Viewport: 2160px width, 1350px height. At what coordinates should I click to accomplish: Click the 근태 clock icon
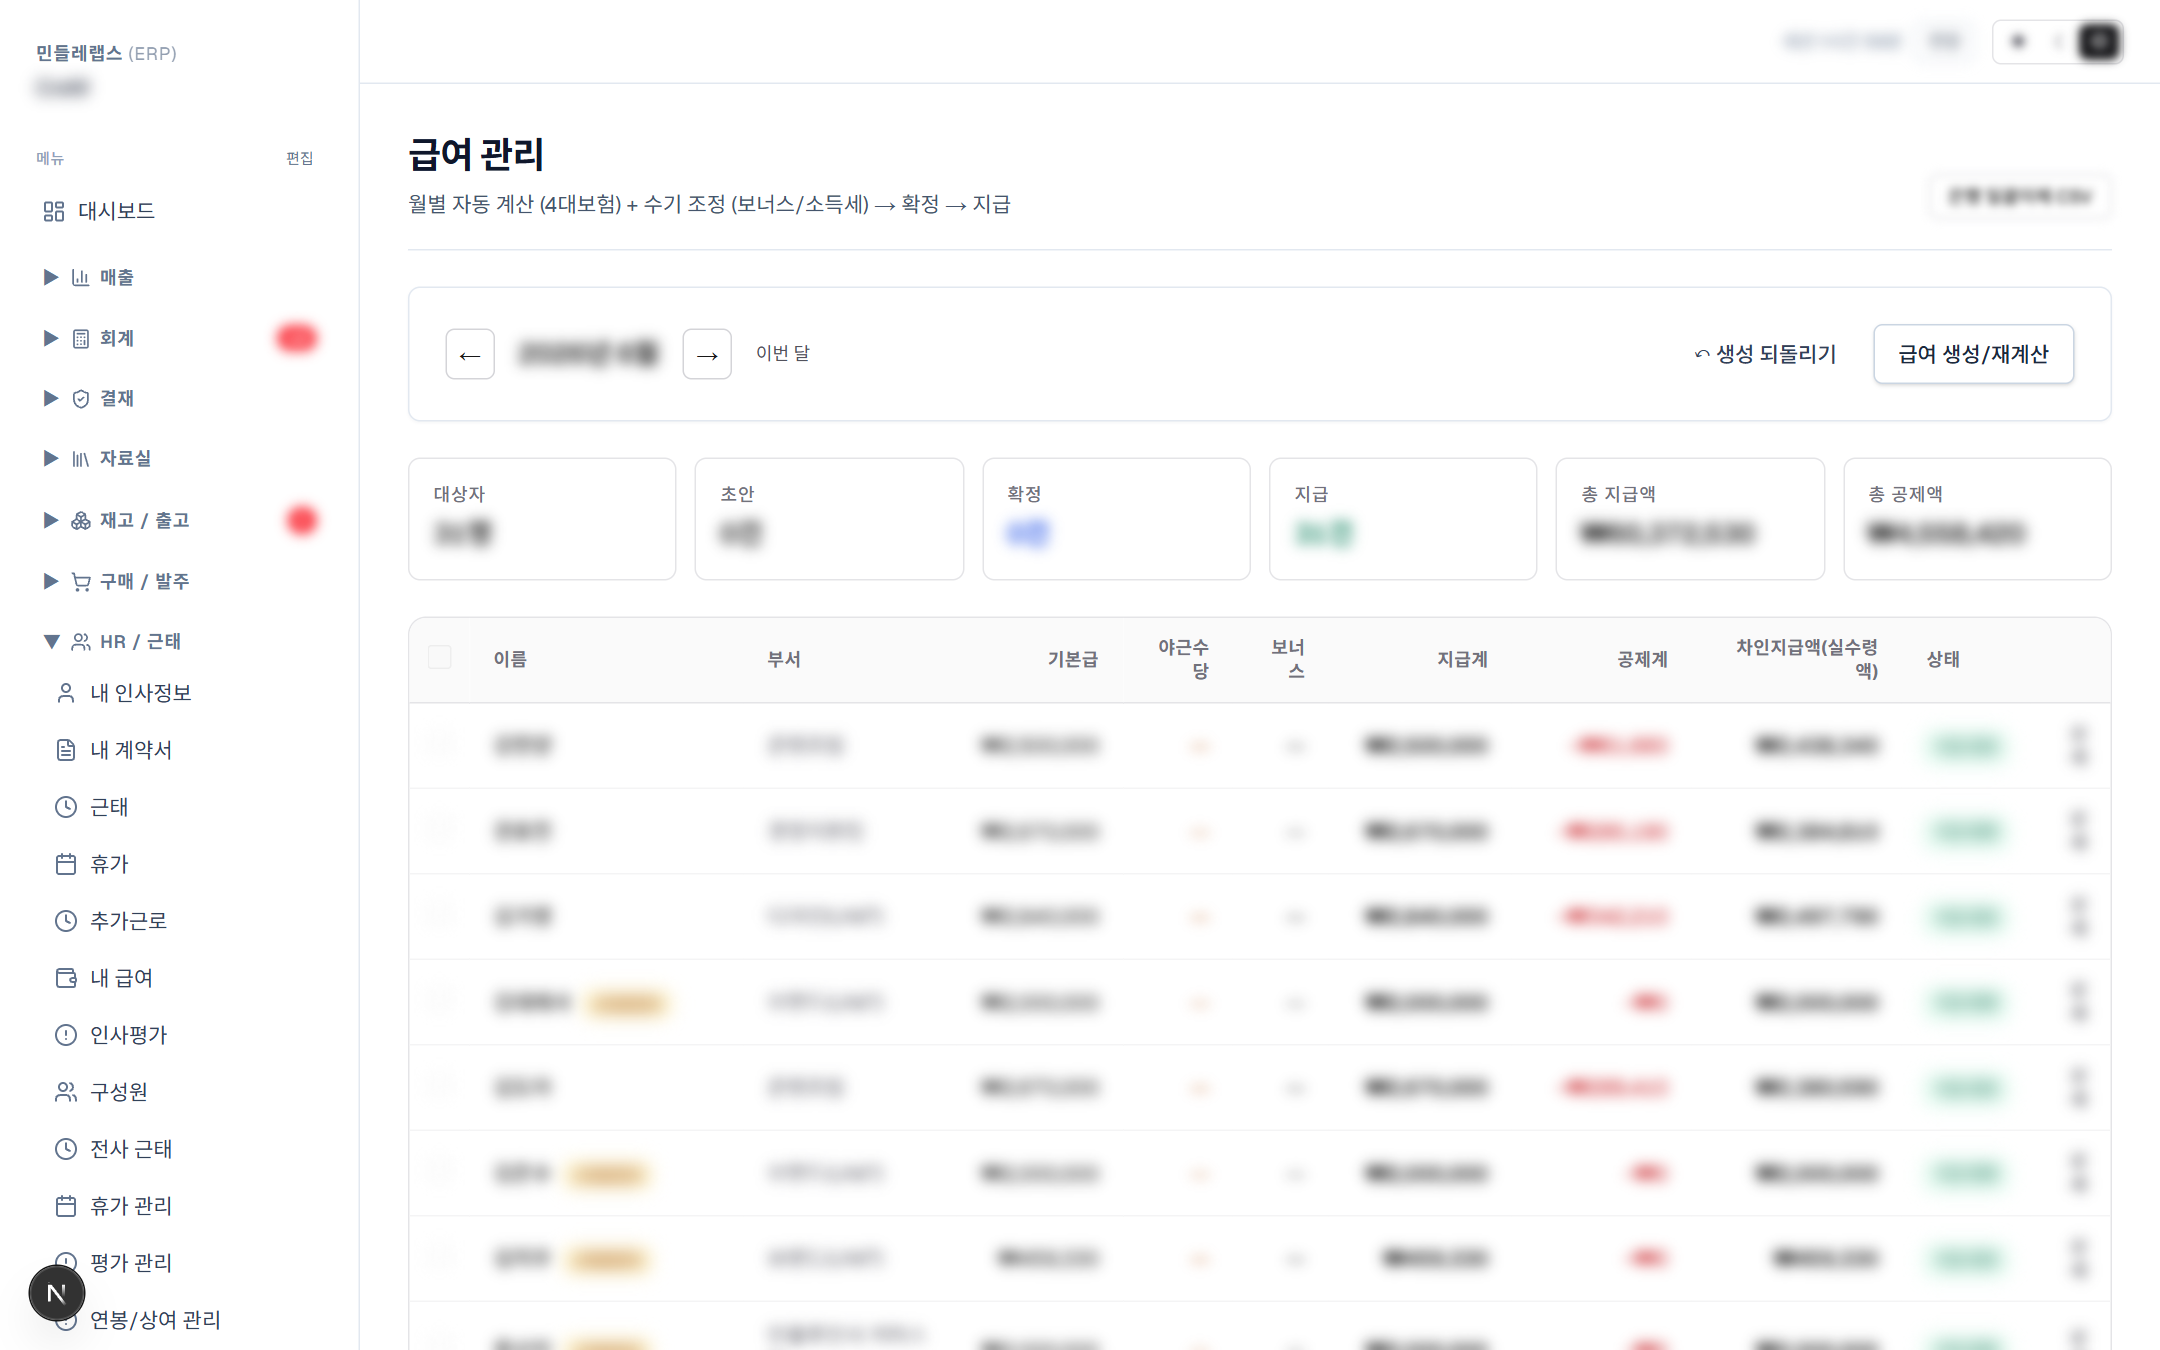66,807
